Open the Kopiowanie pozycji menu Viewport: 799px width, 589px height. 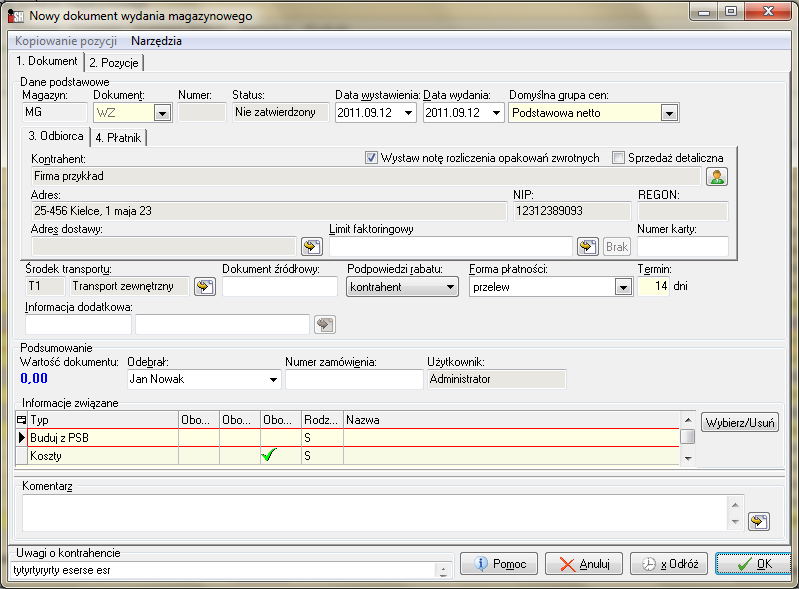[66, 41]
